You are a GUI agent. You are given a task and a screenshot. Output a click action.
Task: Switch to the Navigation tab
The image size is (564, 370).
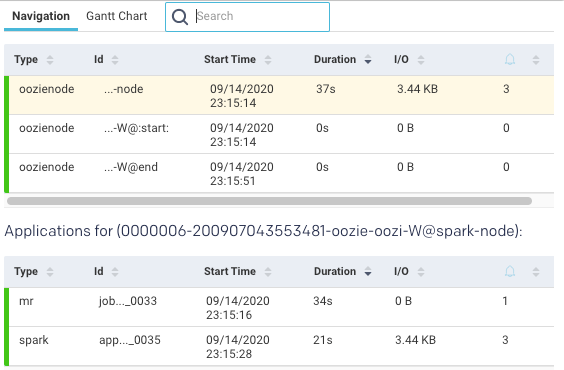click(41, 16)
